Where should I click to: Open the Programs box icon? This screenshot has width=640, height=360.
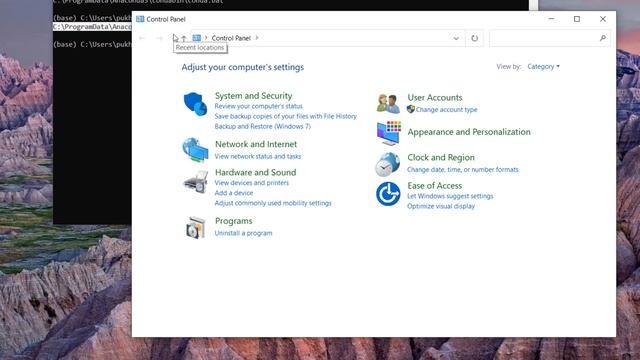point(196,227)
